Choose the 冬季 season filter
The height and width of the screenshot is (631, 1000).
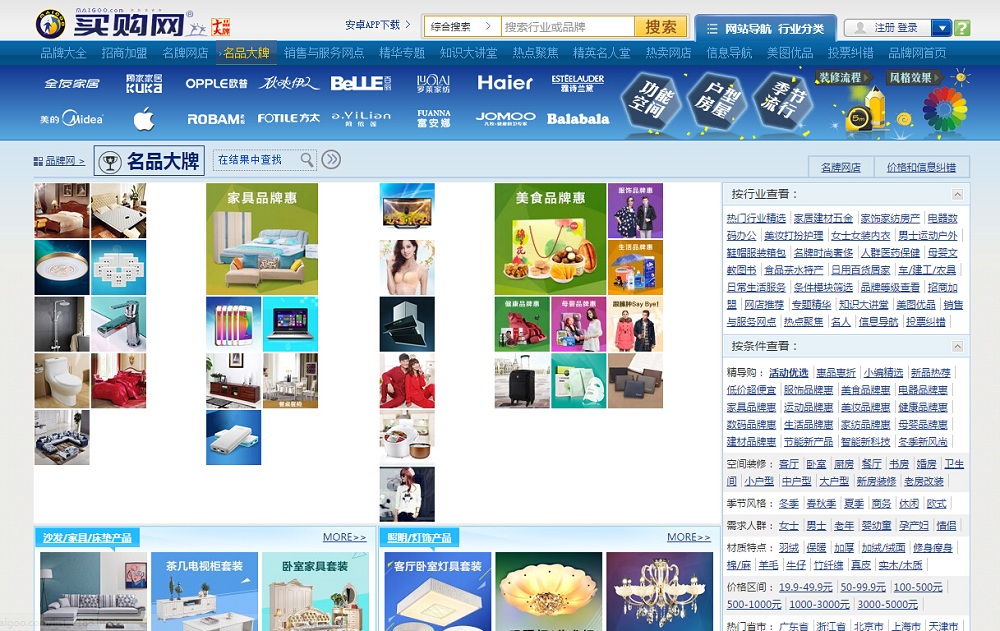coord(788,503)
